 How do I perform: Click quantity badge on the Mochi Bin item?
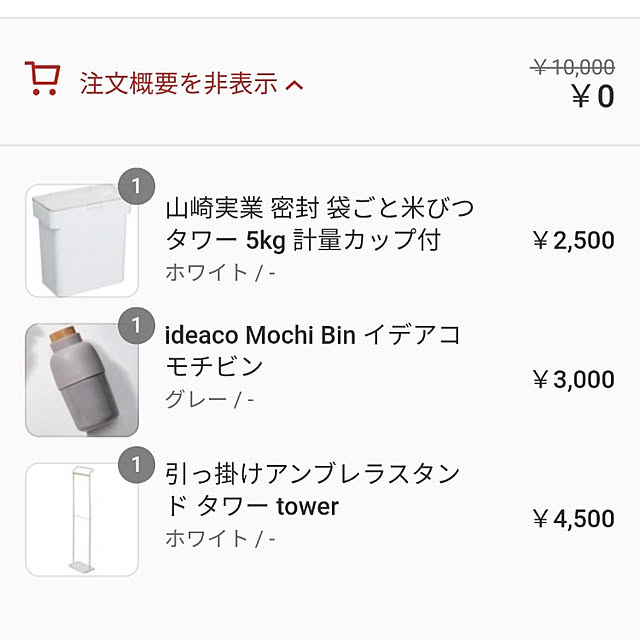point(136,325)
